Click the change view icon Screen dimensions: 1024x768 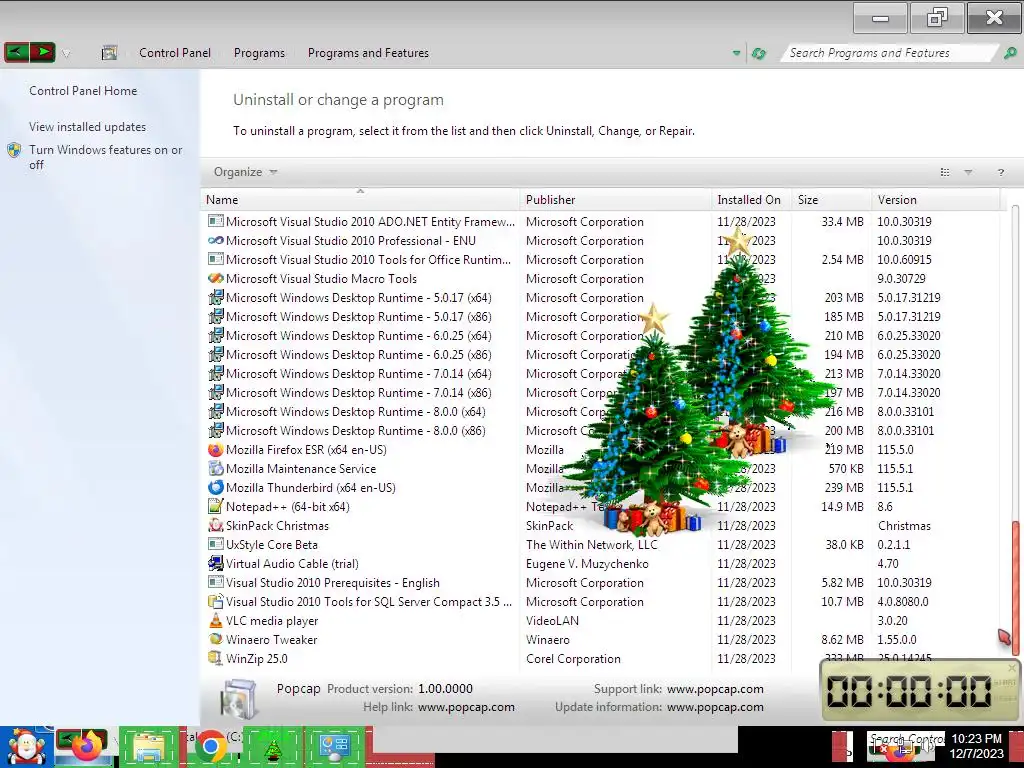[x=944, y=172]
